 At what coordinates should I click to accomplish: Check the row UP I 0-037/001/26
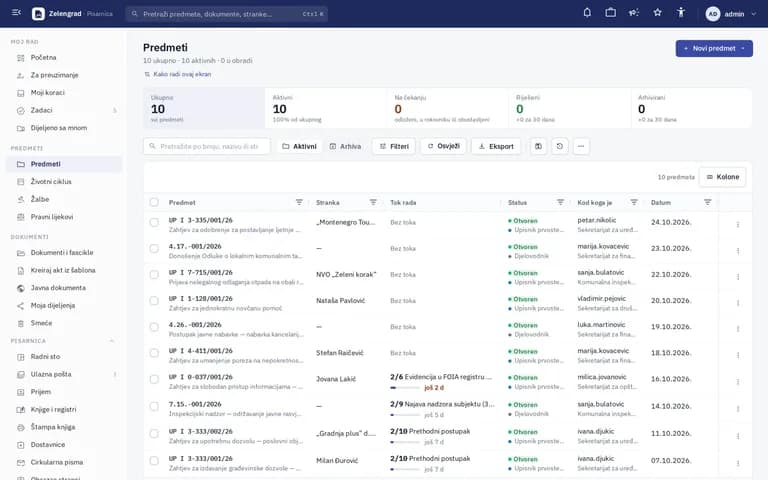coord(154,379)
